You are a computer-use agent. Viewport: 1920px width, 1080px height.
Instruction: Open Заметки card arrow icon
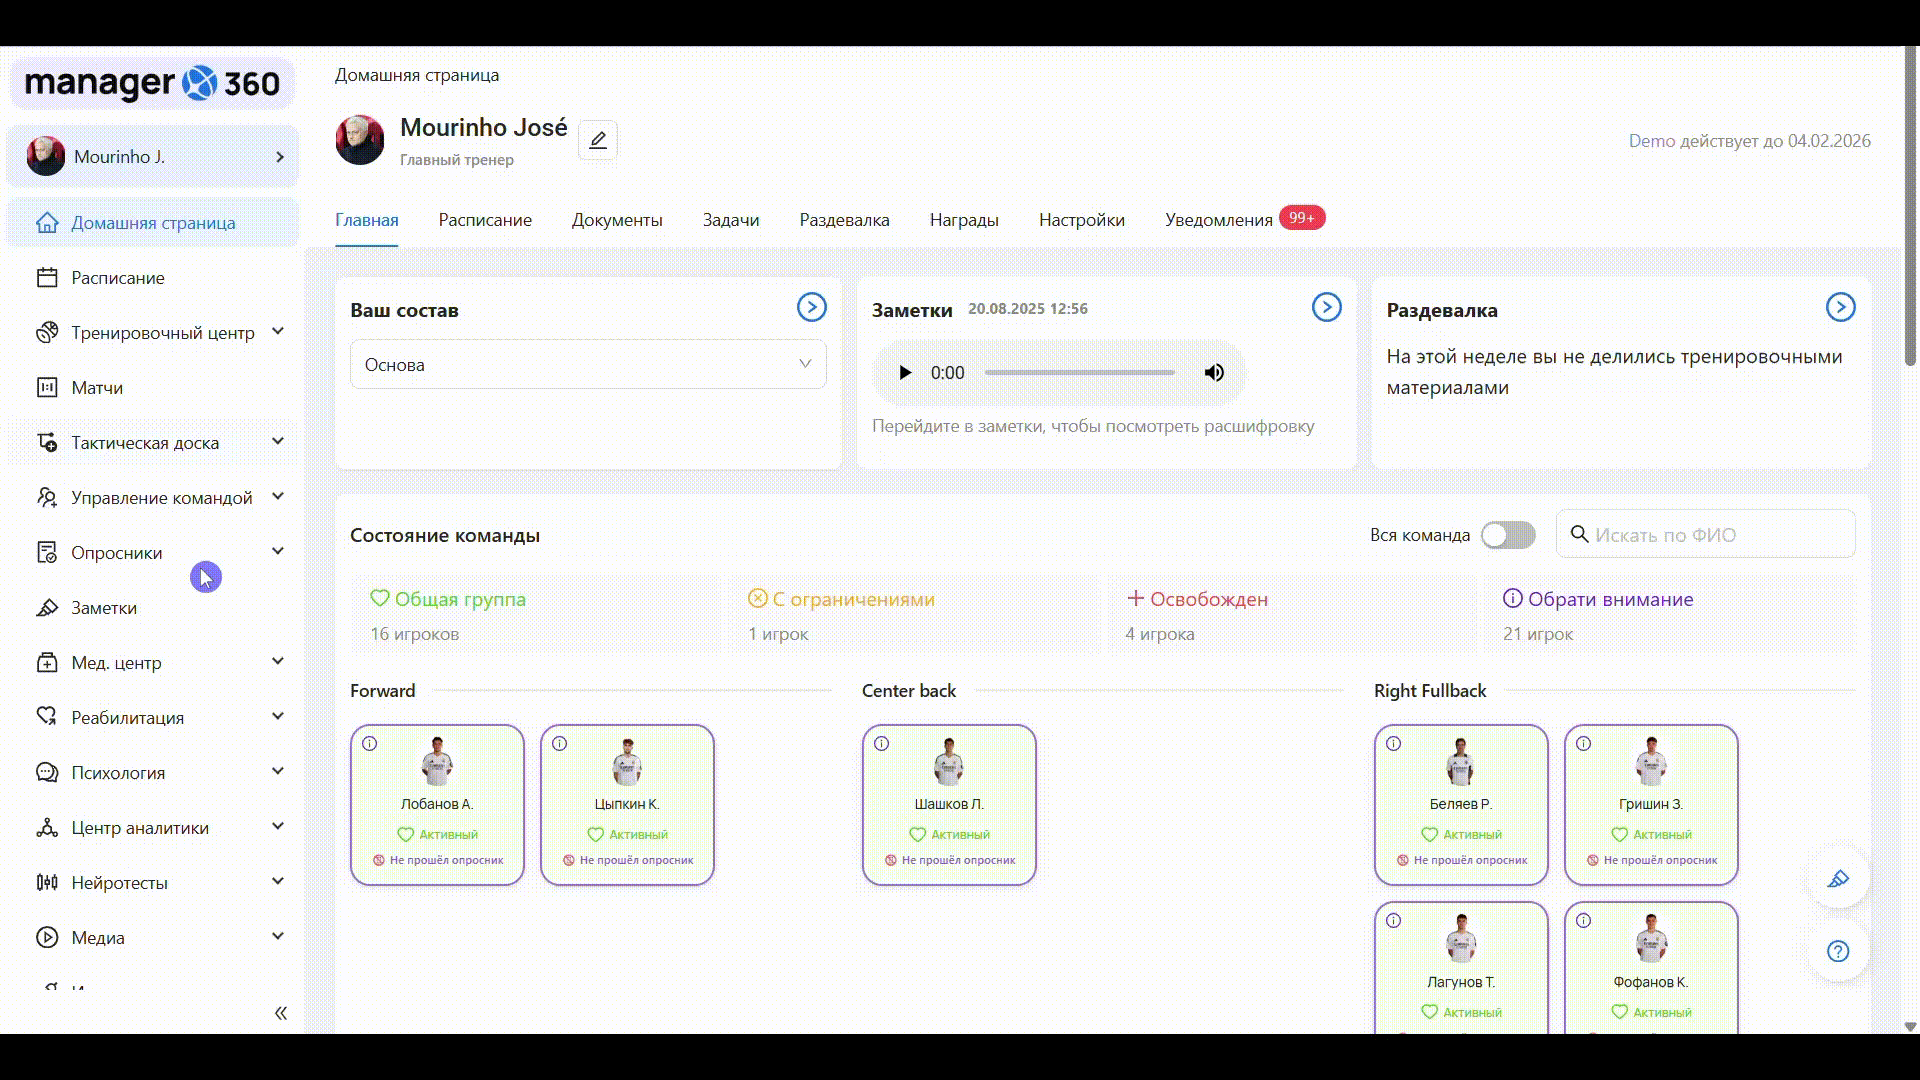tap(1326, 307)
